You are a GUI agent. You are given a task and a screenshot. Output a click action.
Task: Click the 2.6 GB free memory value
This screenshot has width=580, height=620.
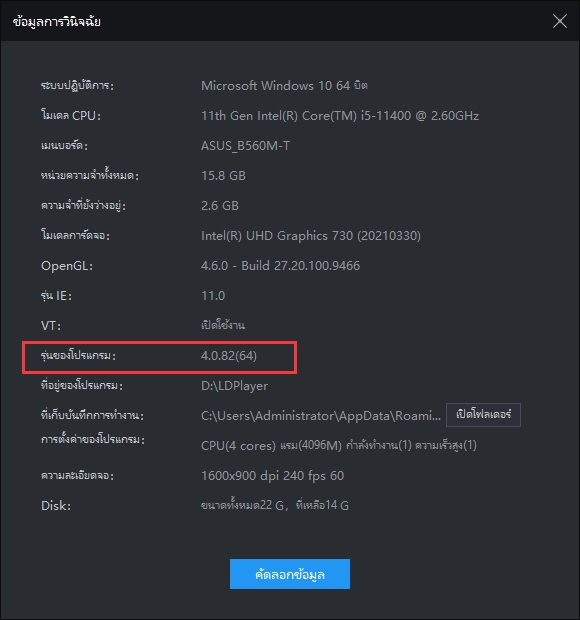pyautogui.click(x=220, y=206)
